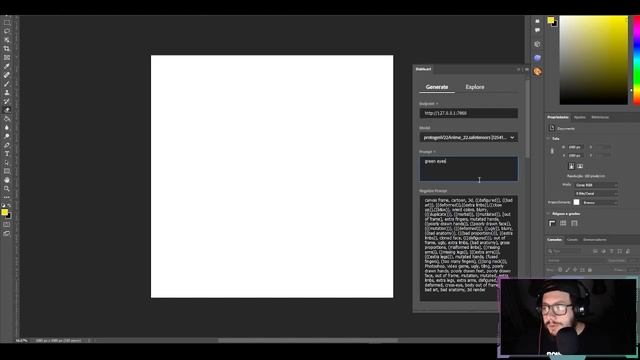Select the Frame tool
Viewport: 640px width, 360px height.
7,58
